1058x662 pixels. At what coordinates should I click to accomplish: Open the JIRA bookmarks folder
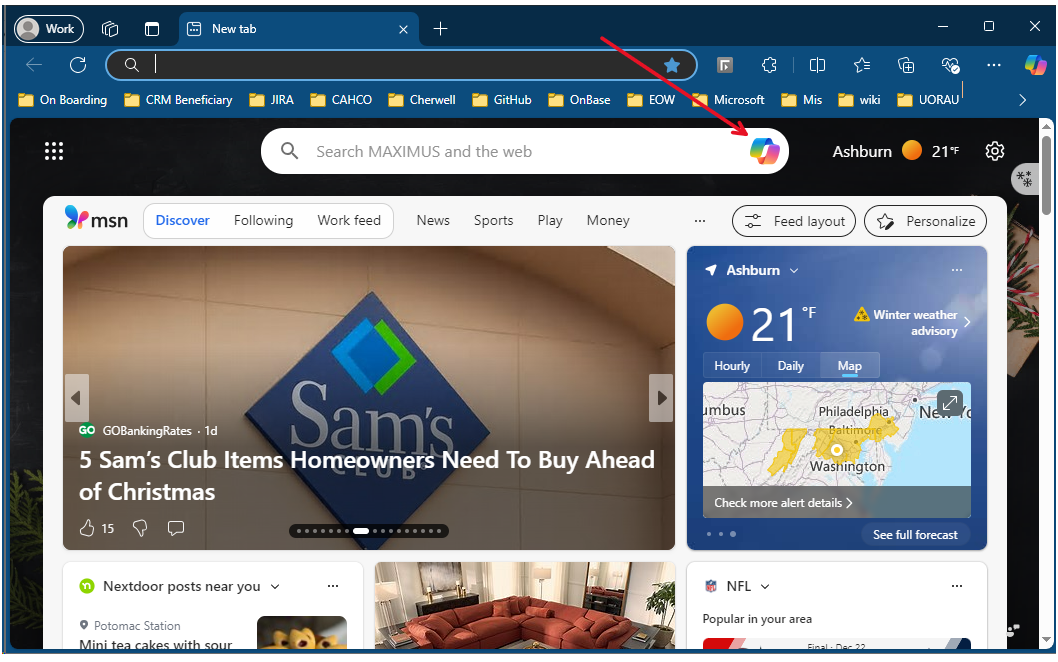[x=271, y=100]
